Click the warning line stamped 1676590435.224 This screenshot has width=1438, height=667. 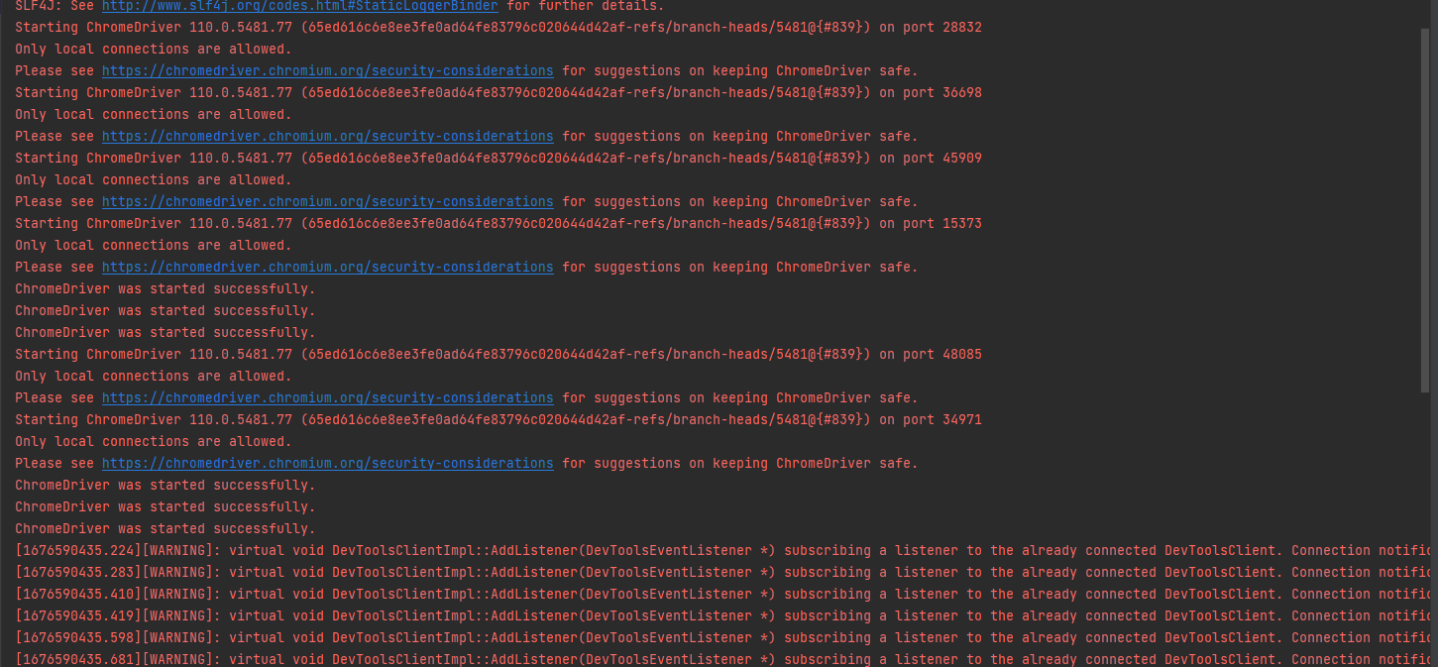[x=722, y=551]
